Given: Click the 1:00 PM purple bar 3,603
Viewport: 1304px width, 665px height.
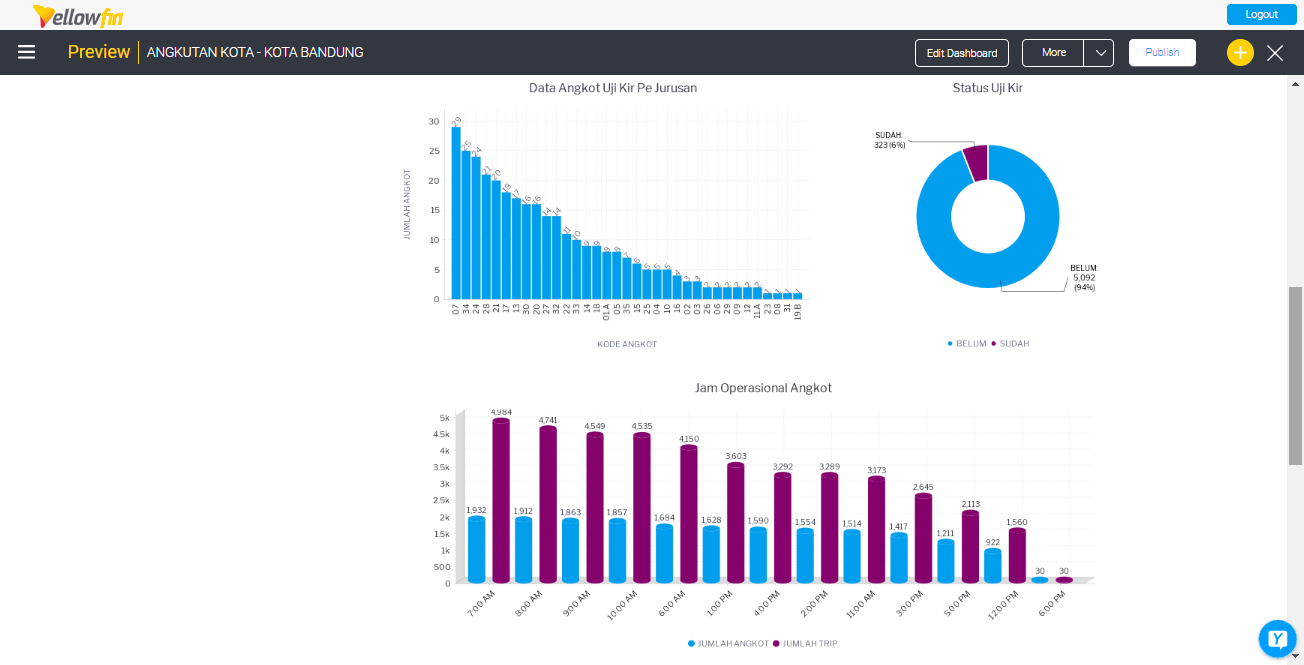Looking at the screenshot, I should 736,522.
